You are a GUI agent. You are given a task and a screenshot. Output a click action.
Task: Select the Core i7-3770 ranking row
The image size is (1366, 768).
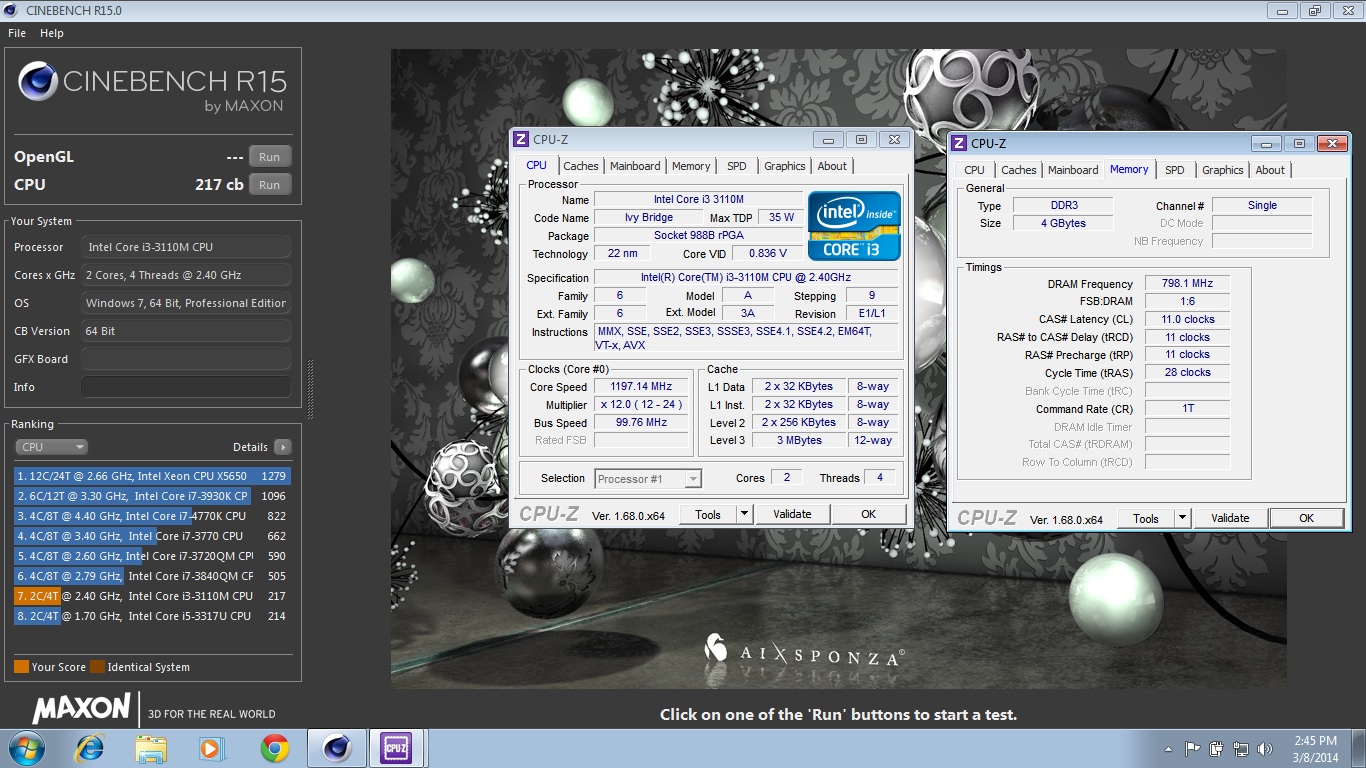pos(151,536)
